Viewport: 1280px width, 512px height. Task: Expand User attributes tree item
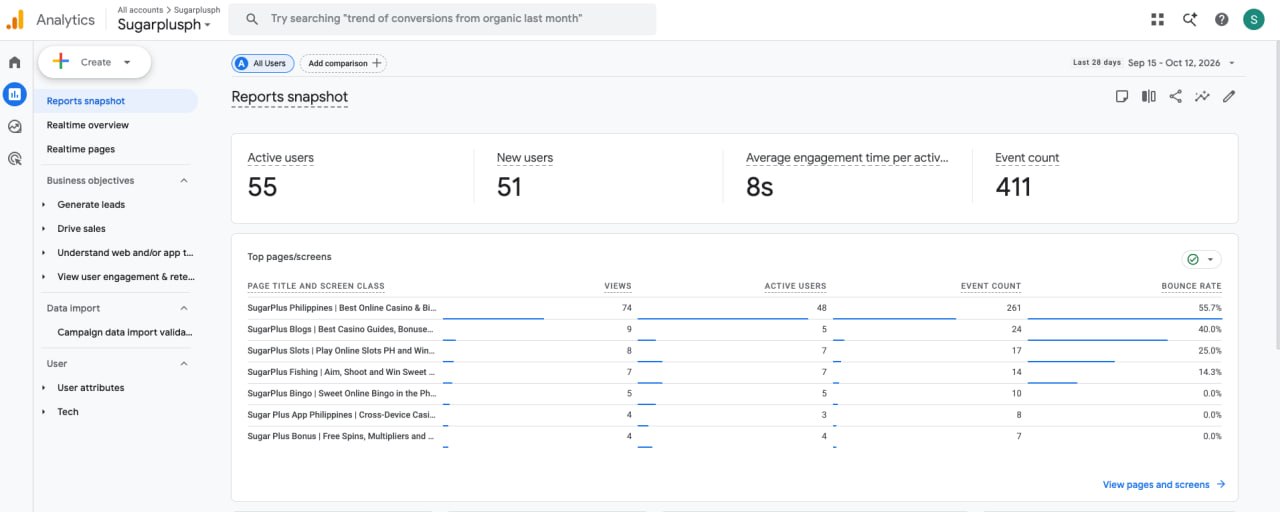[43, 388]
